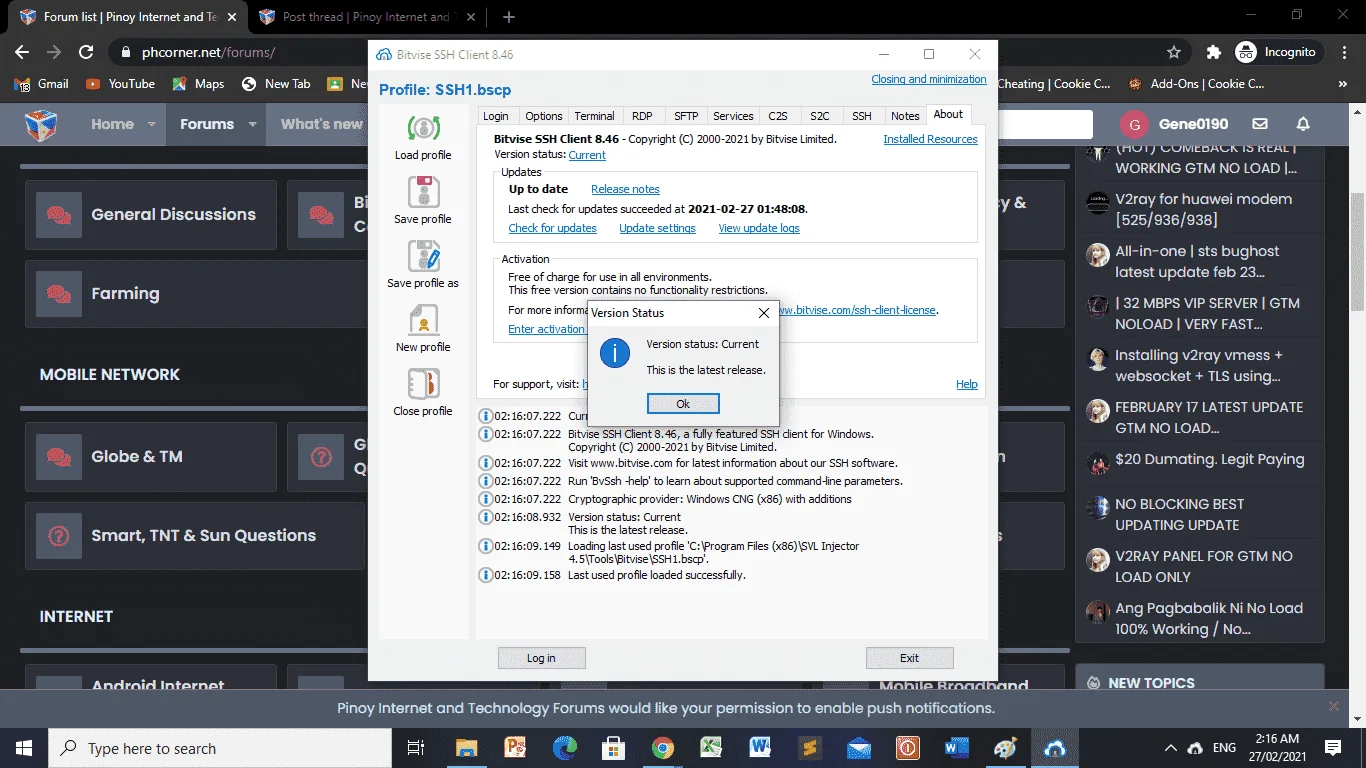Switch to Post thread browser tab
Image resolution: width=1366 pixels, height=768 pixels.
pos(365,17)
